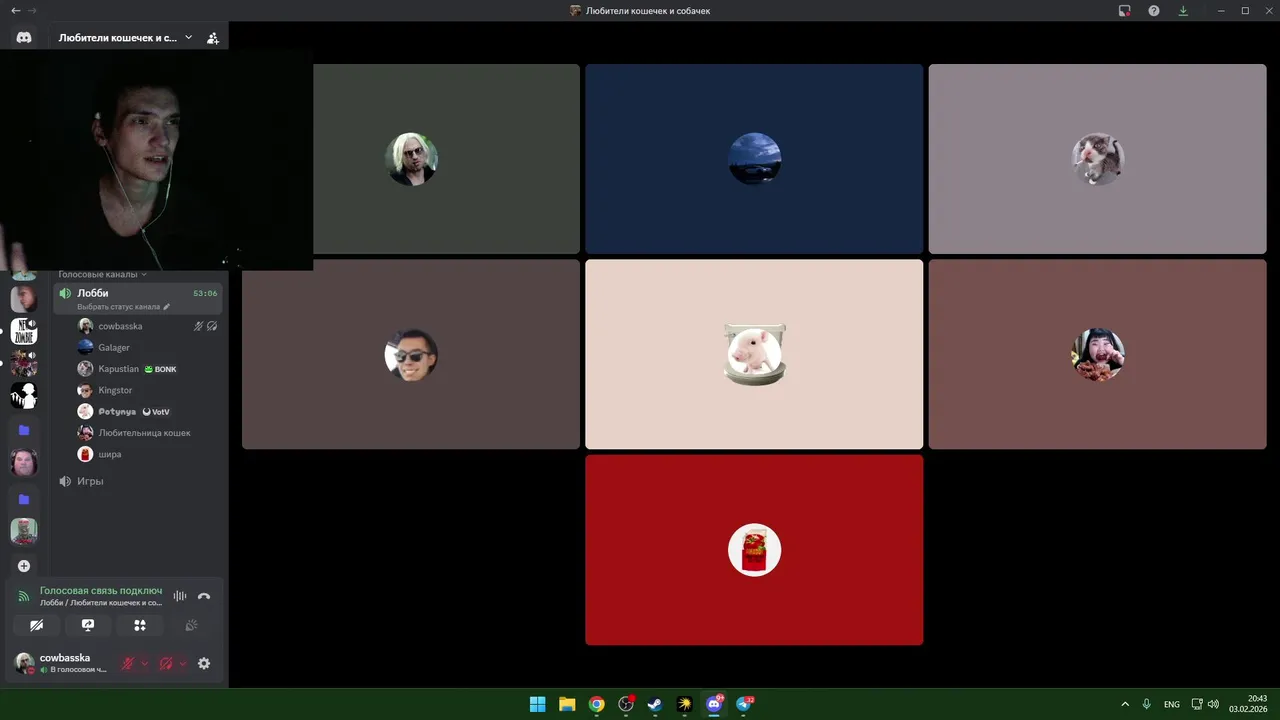Click the VotV tag next to Potynya
Screen dimensions: 1280x720
coord(155,411)
